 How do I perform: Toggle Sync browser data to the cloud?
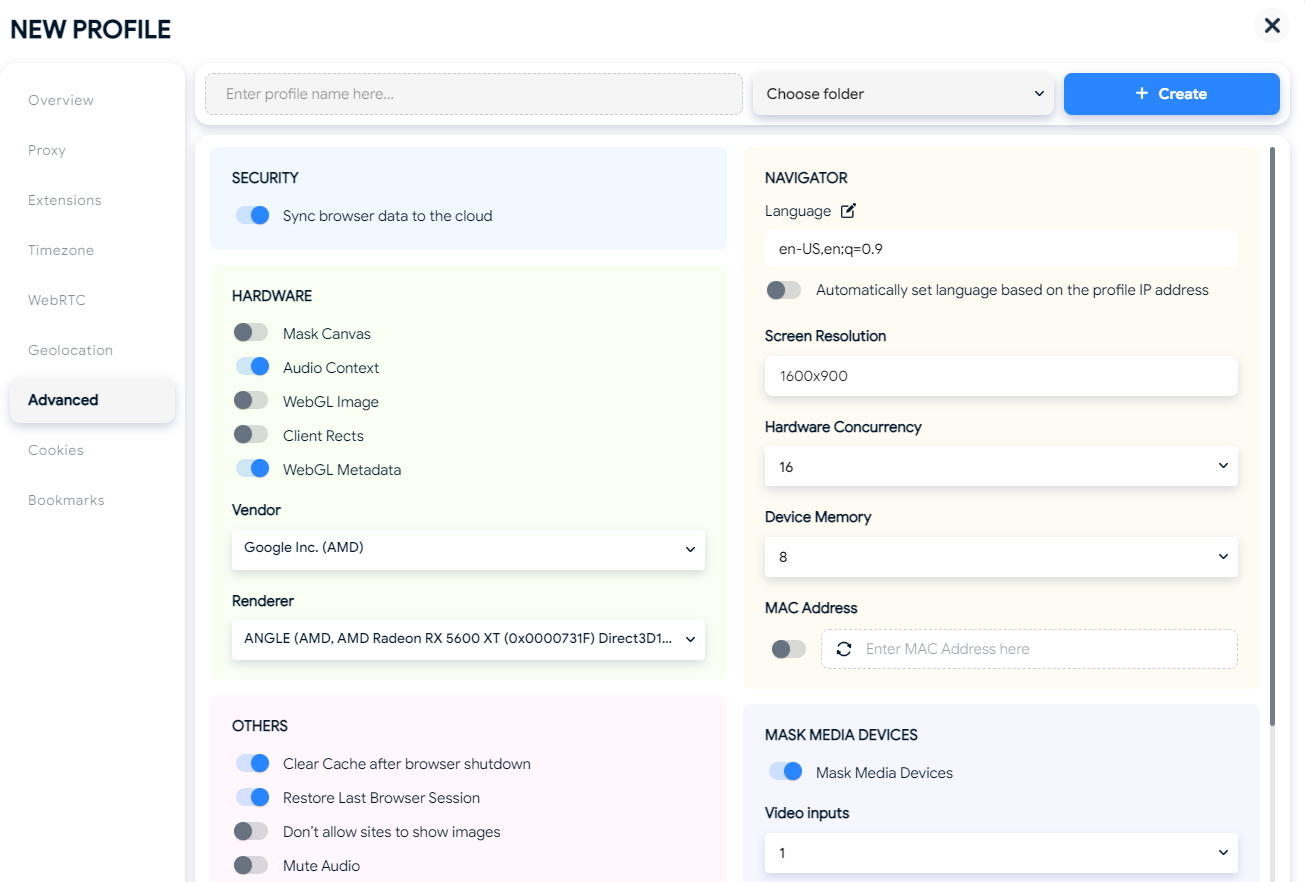pos(252,216)
